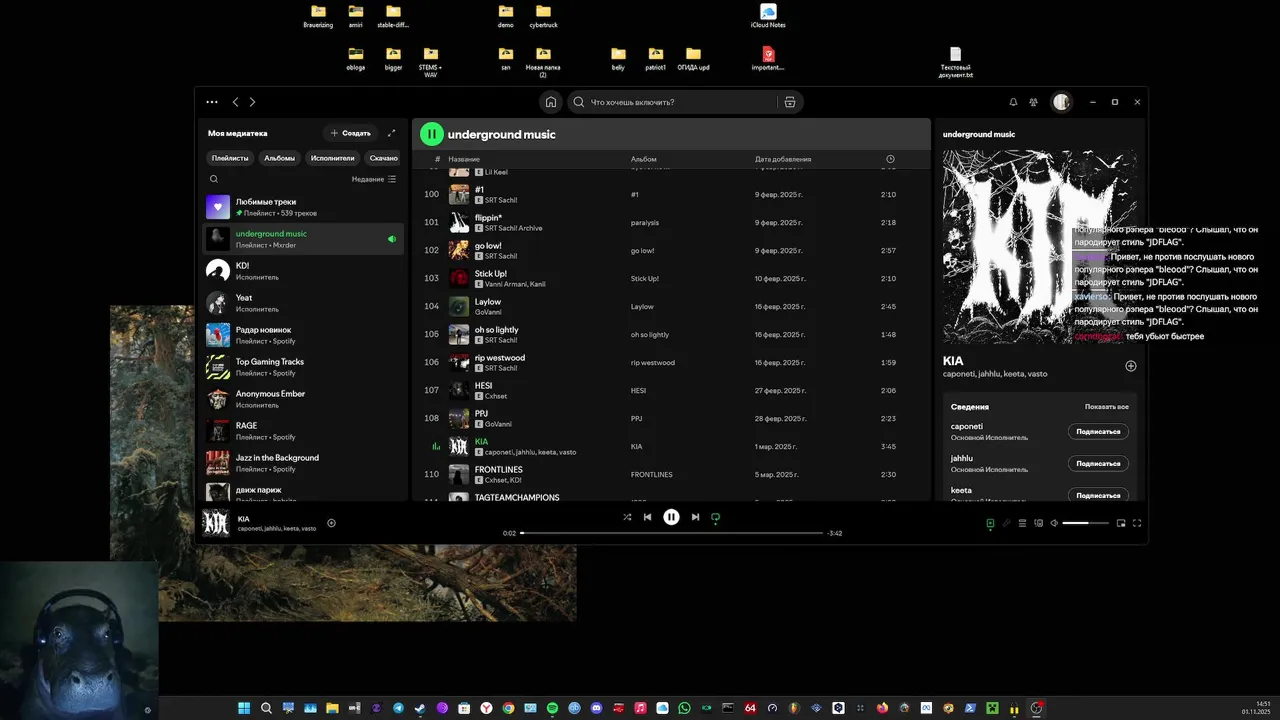Viewport: 1280px width, 720px height.
Task: Click now-playing KIA thumbnail in bottom bar
Action: pos(216,523)
